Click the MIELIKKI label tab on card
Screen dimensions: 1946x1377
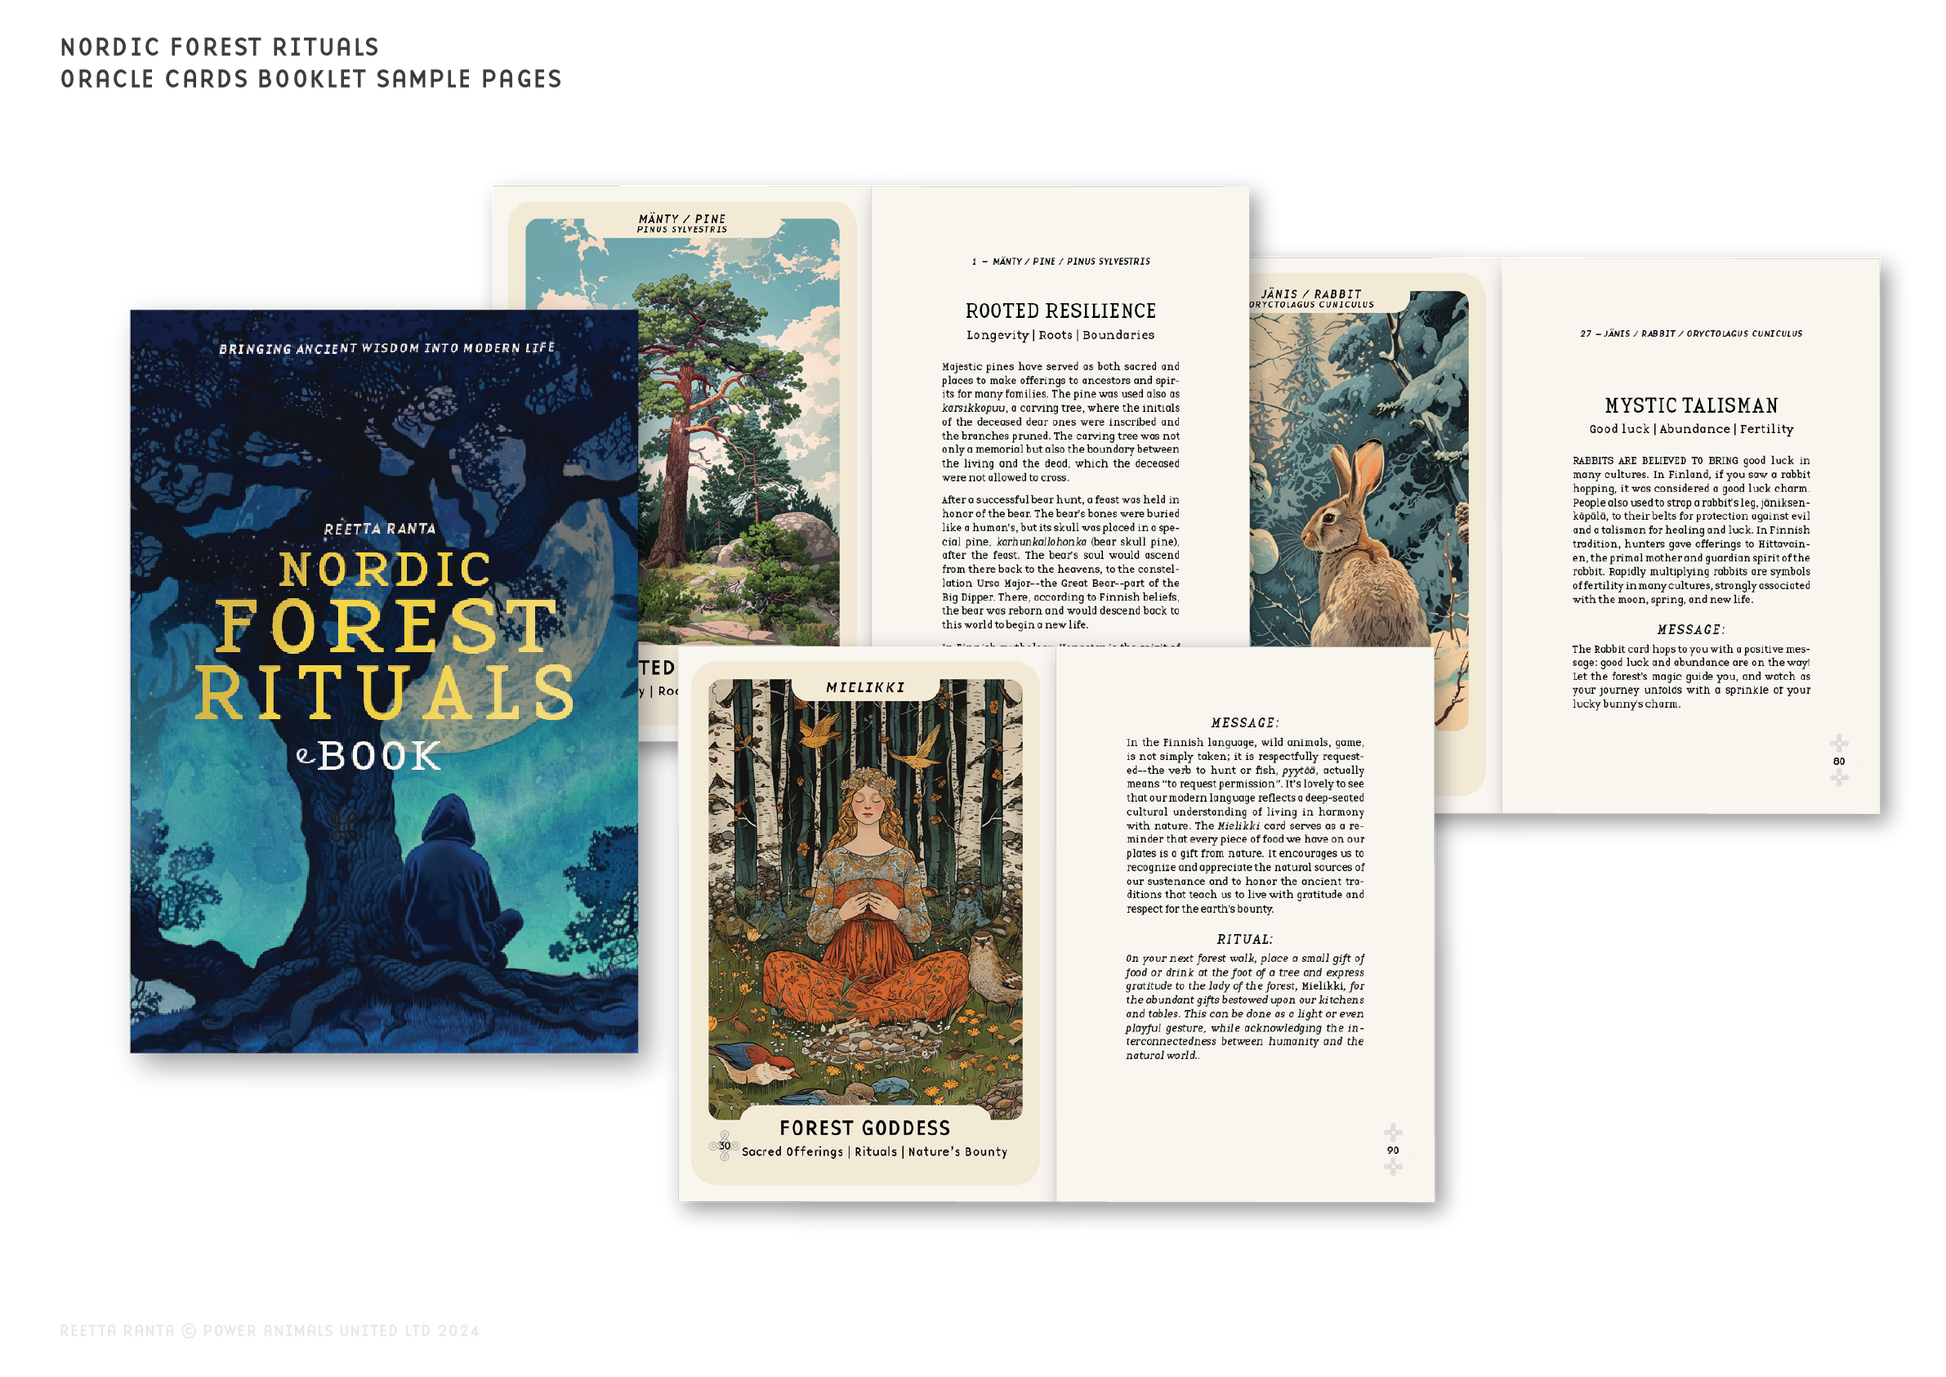coord(865,687)
